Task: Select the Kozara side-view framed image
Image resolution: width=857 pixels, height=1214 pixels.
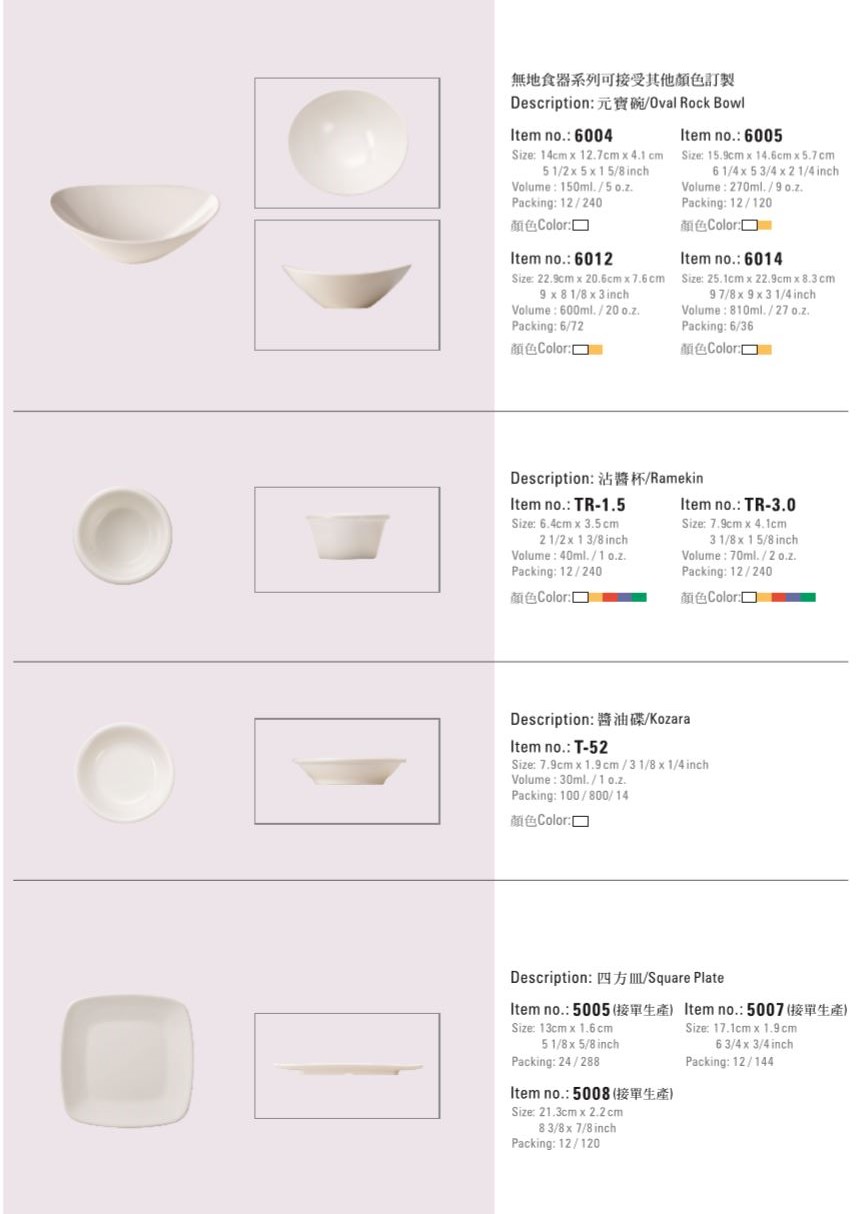Action: pyautogui.click(x=347, y=771)
